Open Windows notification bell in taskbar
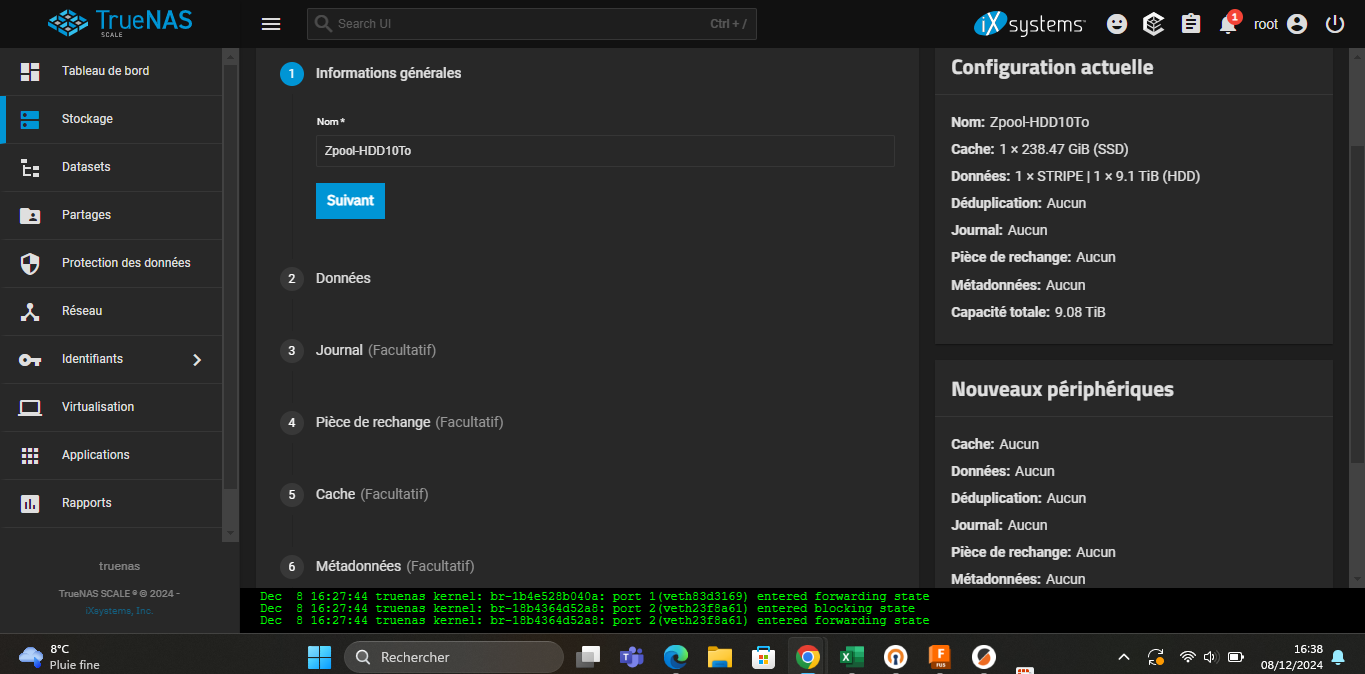 click(1338, 657)
